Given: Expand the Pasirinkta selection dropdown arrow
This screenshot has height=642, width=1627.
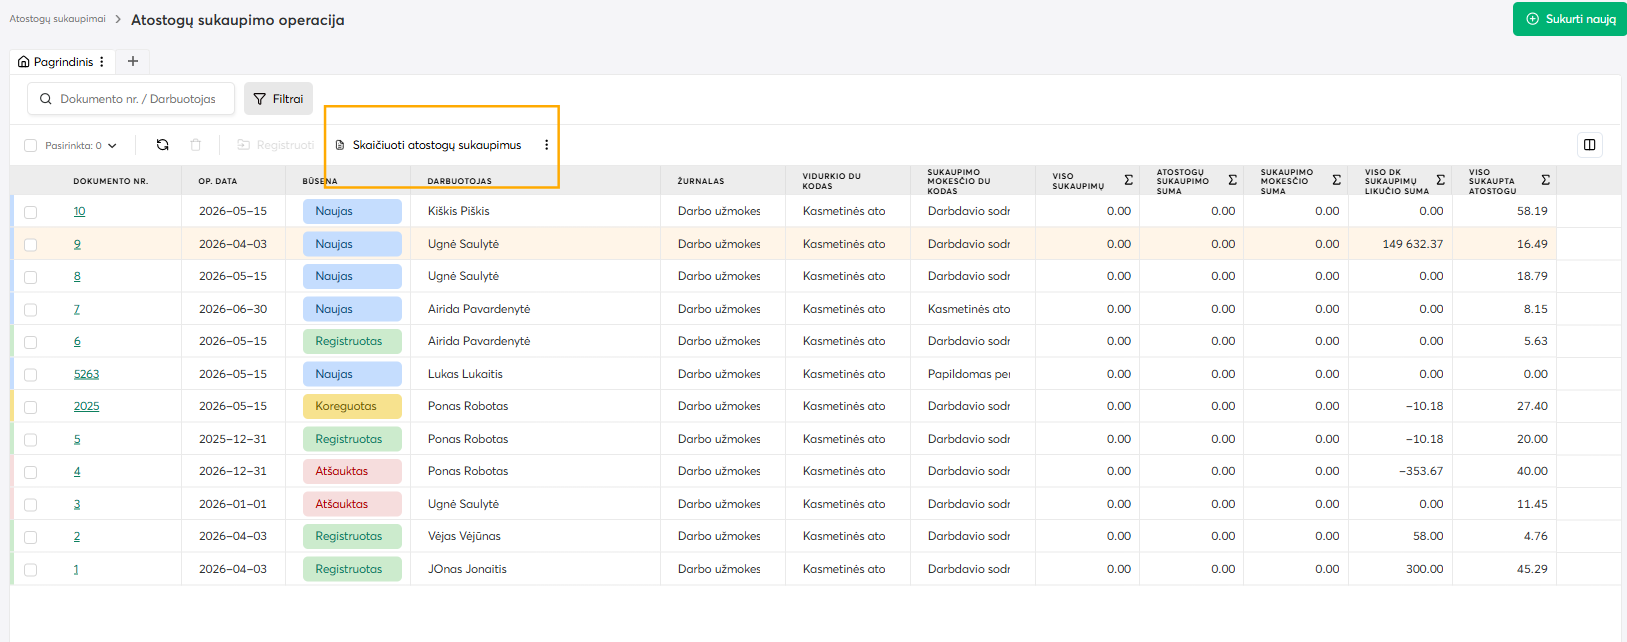Looking at the screenshot, I should [112, 146].
